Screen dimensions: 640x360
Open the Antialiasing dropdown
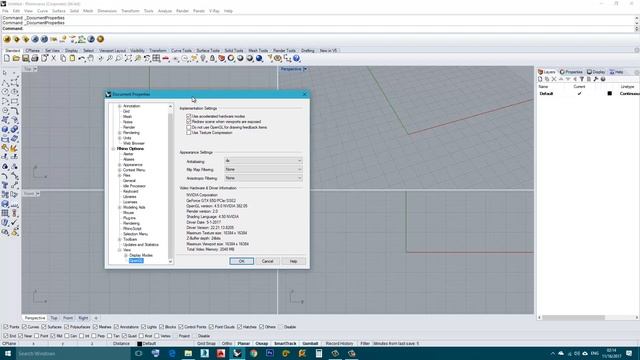[263, 161]
